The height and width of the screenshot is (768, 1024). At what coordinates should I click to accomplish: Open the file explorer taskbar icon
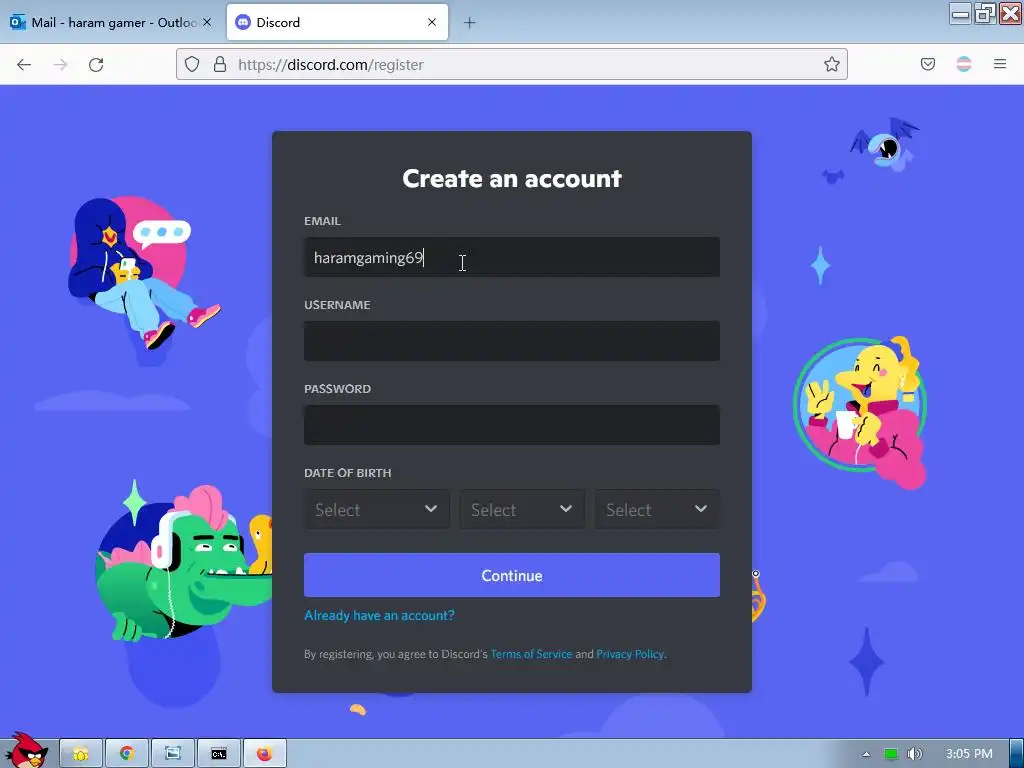point(81,754)
